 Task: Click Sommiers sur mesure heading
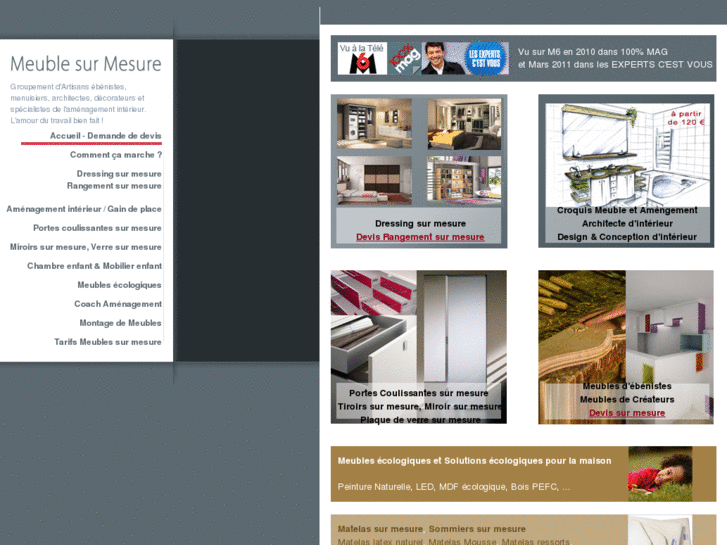click(x=477, y=529)
